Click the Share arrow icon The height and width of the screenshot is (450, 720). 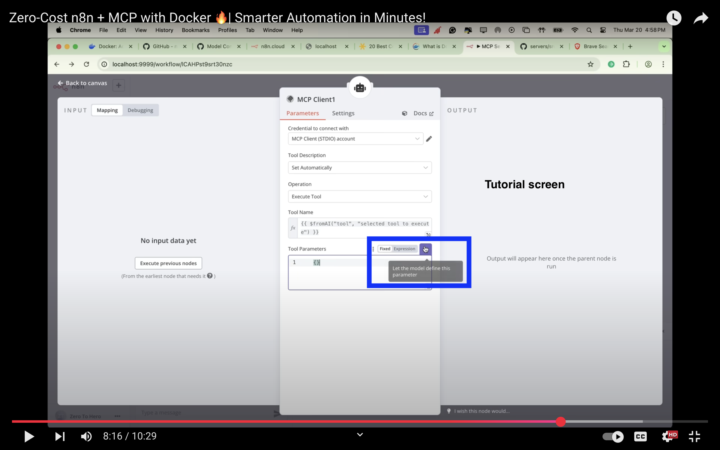point(701,18)
